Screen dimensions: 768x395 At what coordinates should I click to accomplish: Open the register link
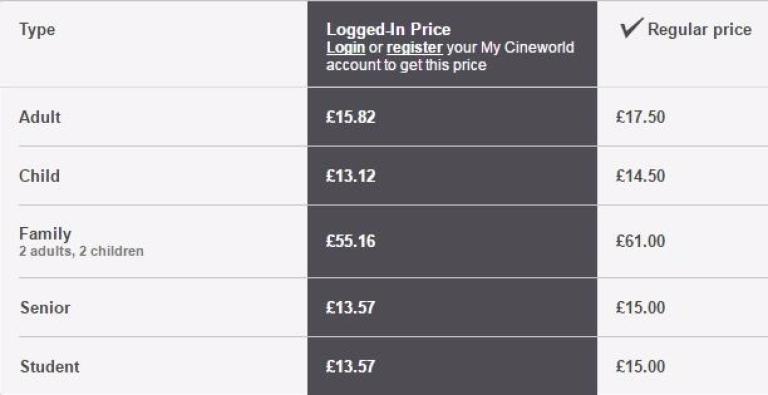[x=414, y=48]
